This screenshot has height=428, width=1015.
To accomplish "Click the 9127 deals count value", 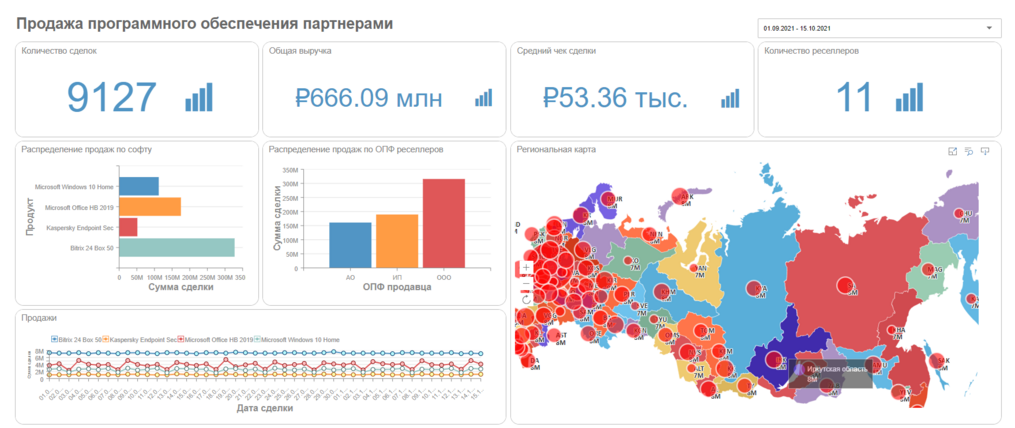I will (112, 97).
